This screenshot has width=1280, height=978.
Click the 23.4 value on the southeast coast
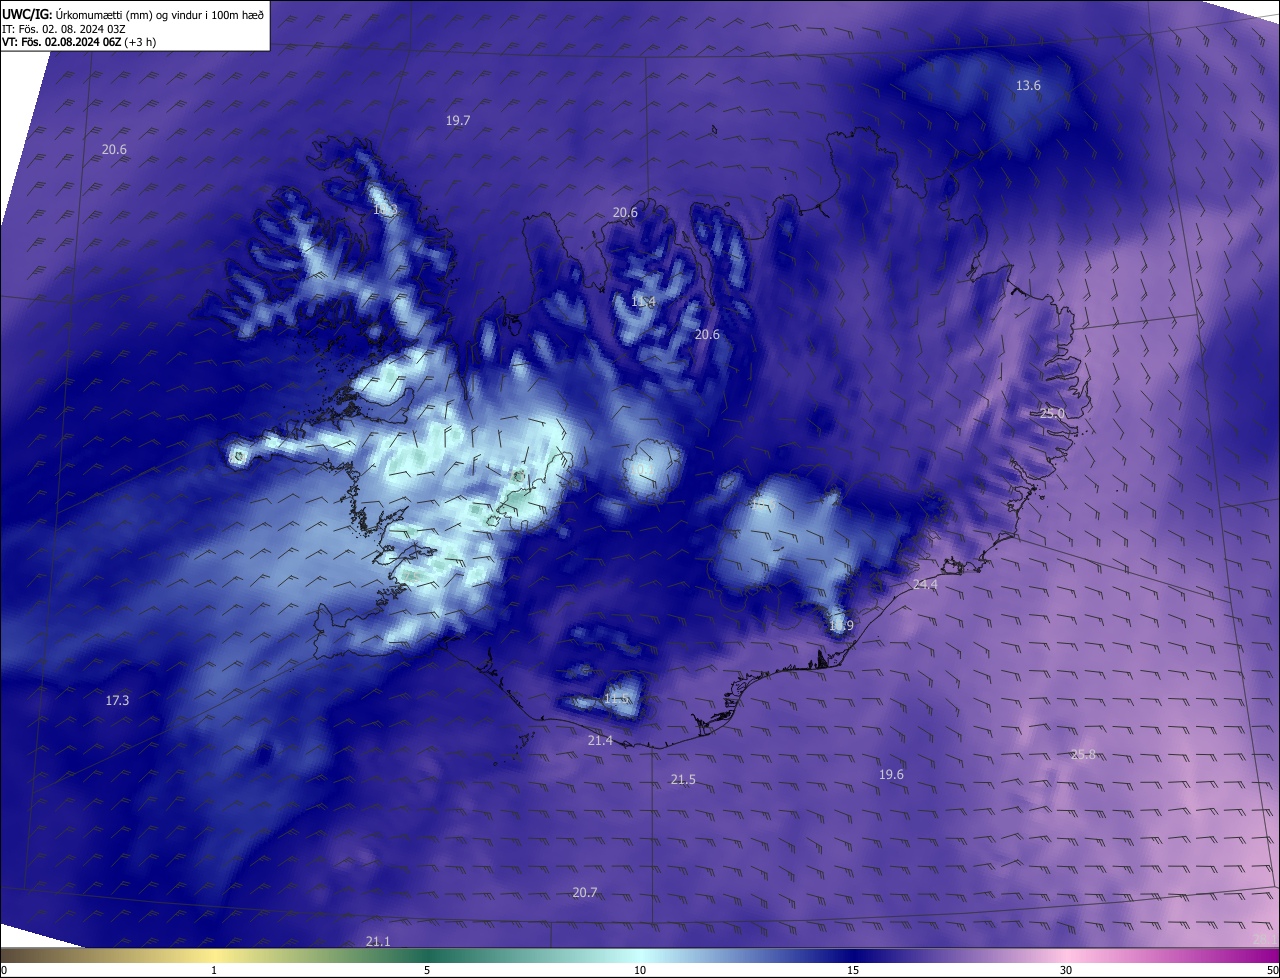tap(925, 585)
